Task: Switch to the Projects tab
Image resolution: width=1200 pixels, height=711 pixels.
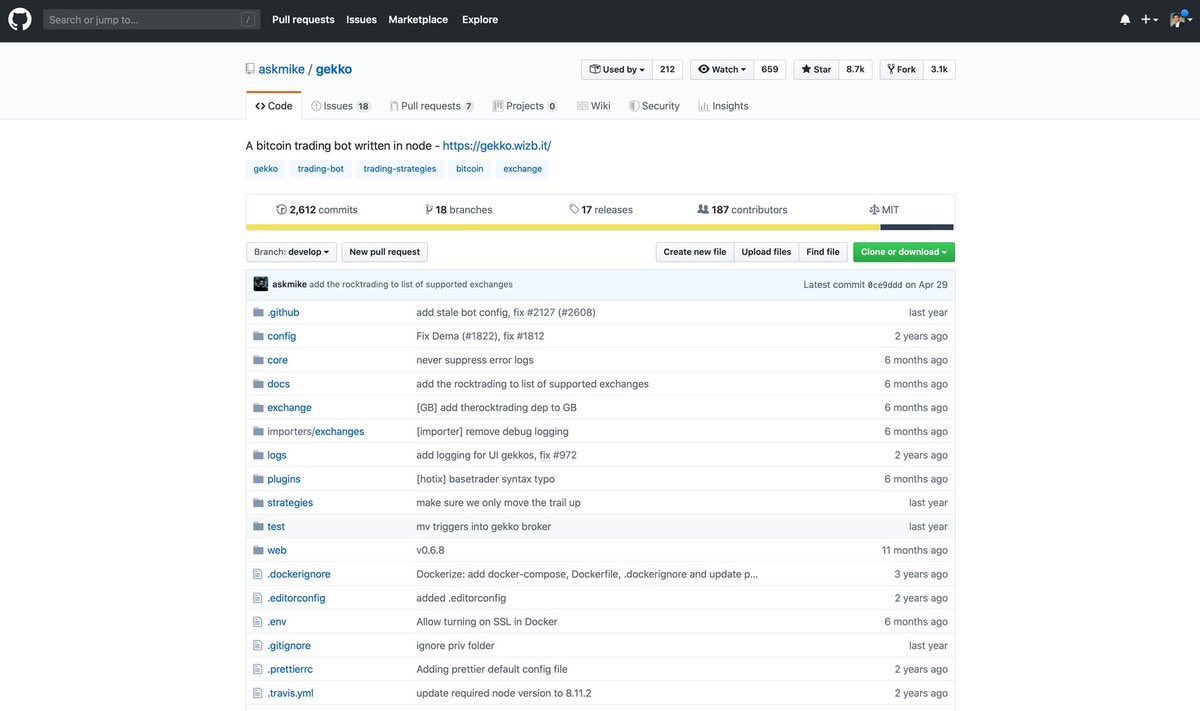Action: (x=525, y=106)
